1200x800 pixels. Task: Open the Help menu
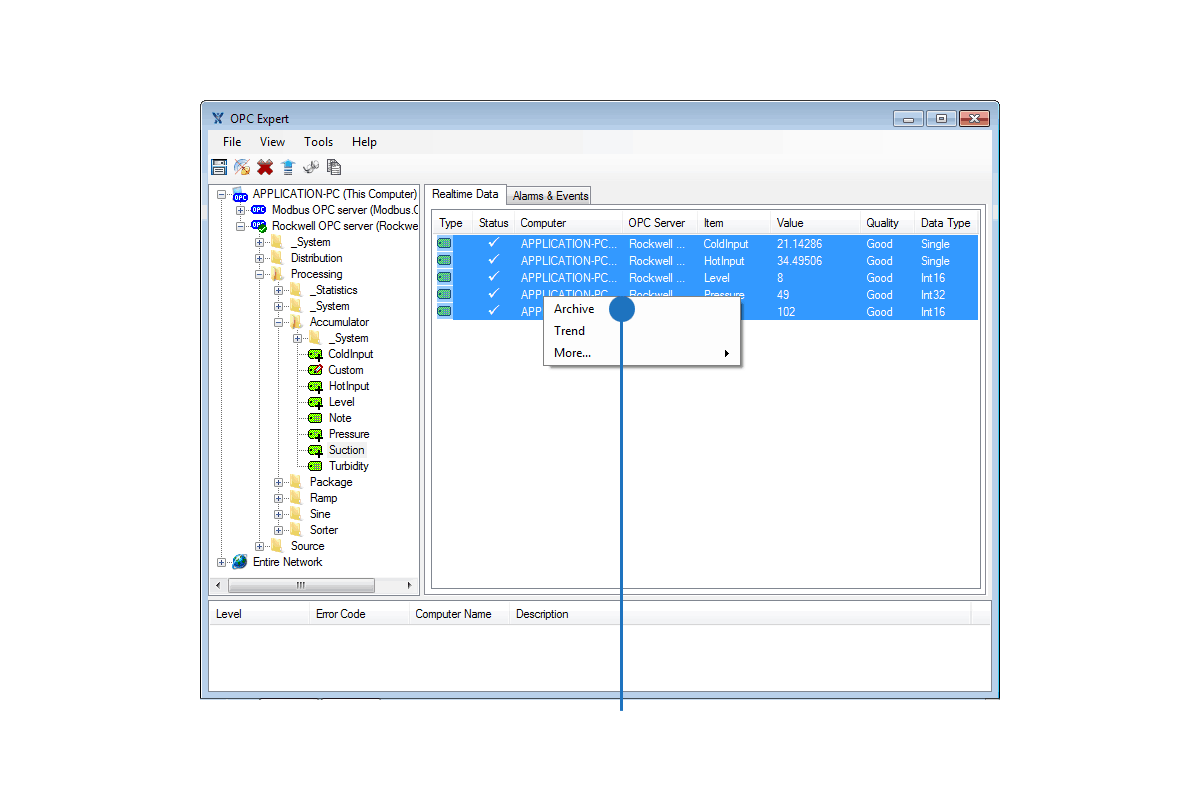pos(364,142)
